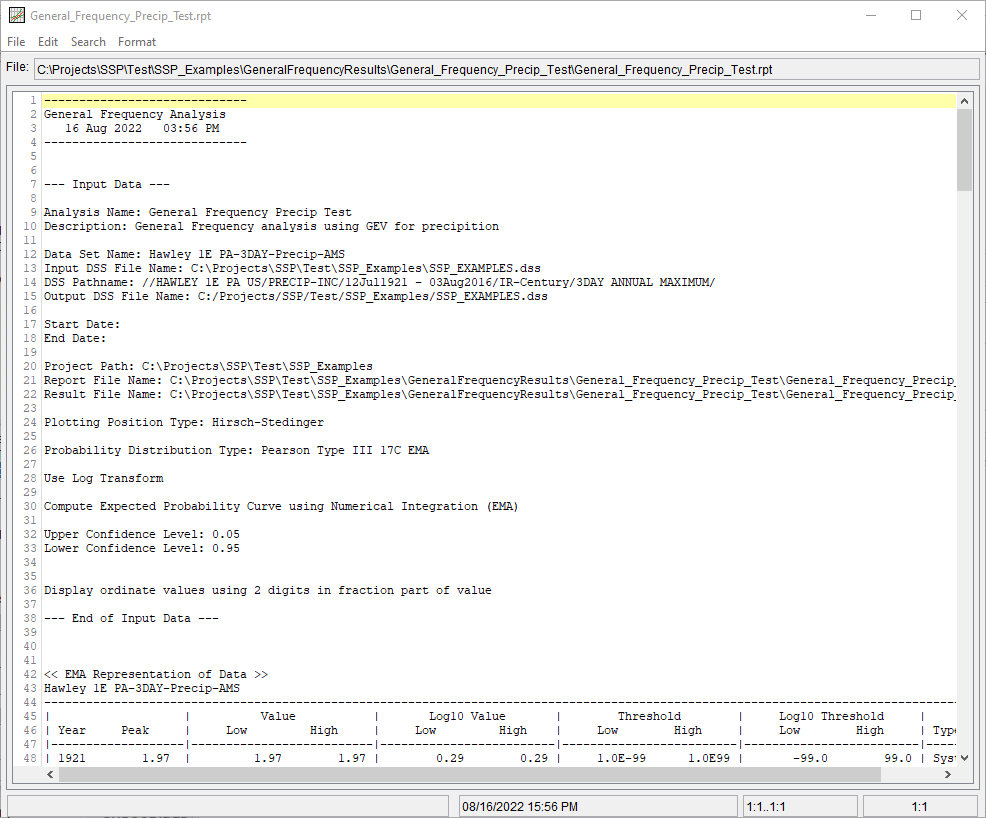Click the 'Log10 Threshold' column header
Image resolution: width=986 pixels, height=818 pixels.
coord(831,716)
